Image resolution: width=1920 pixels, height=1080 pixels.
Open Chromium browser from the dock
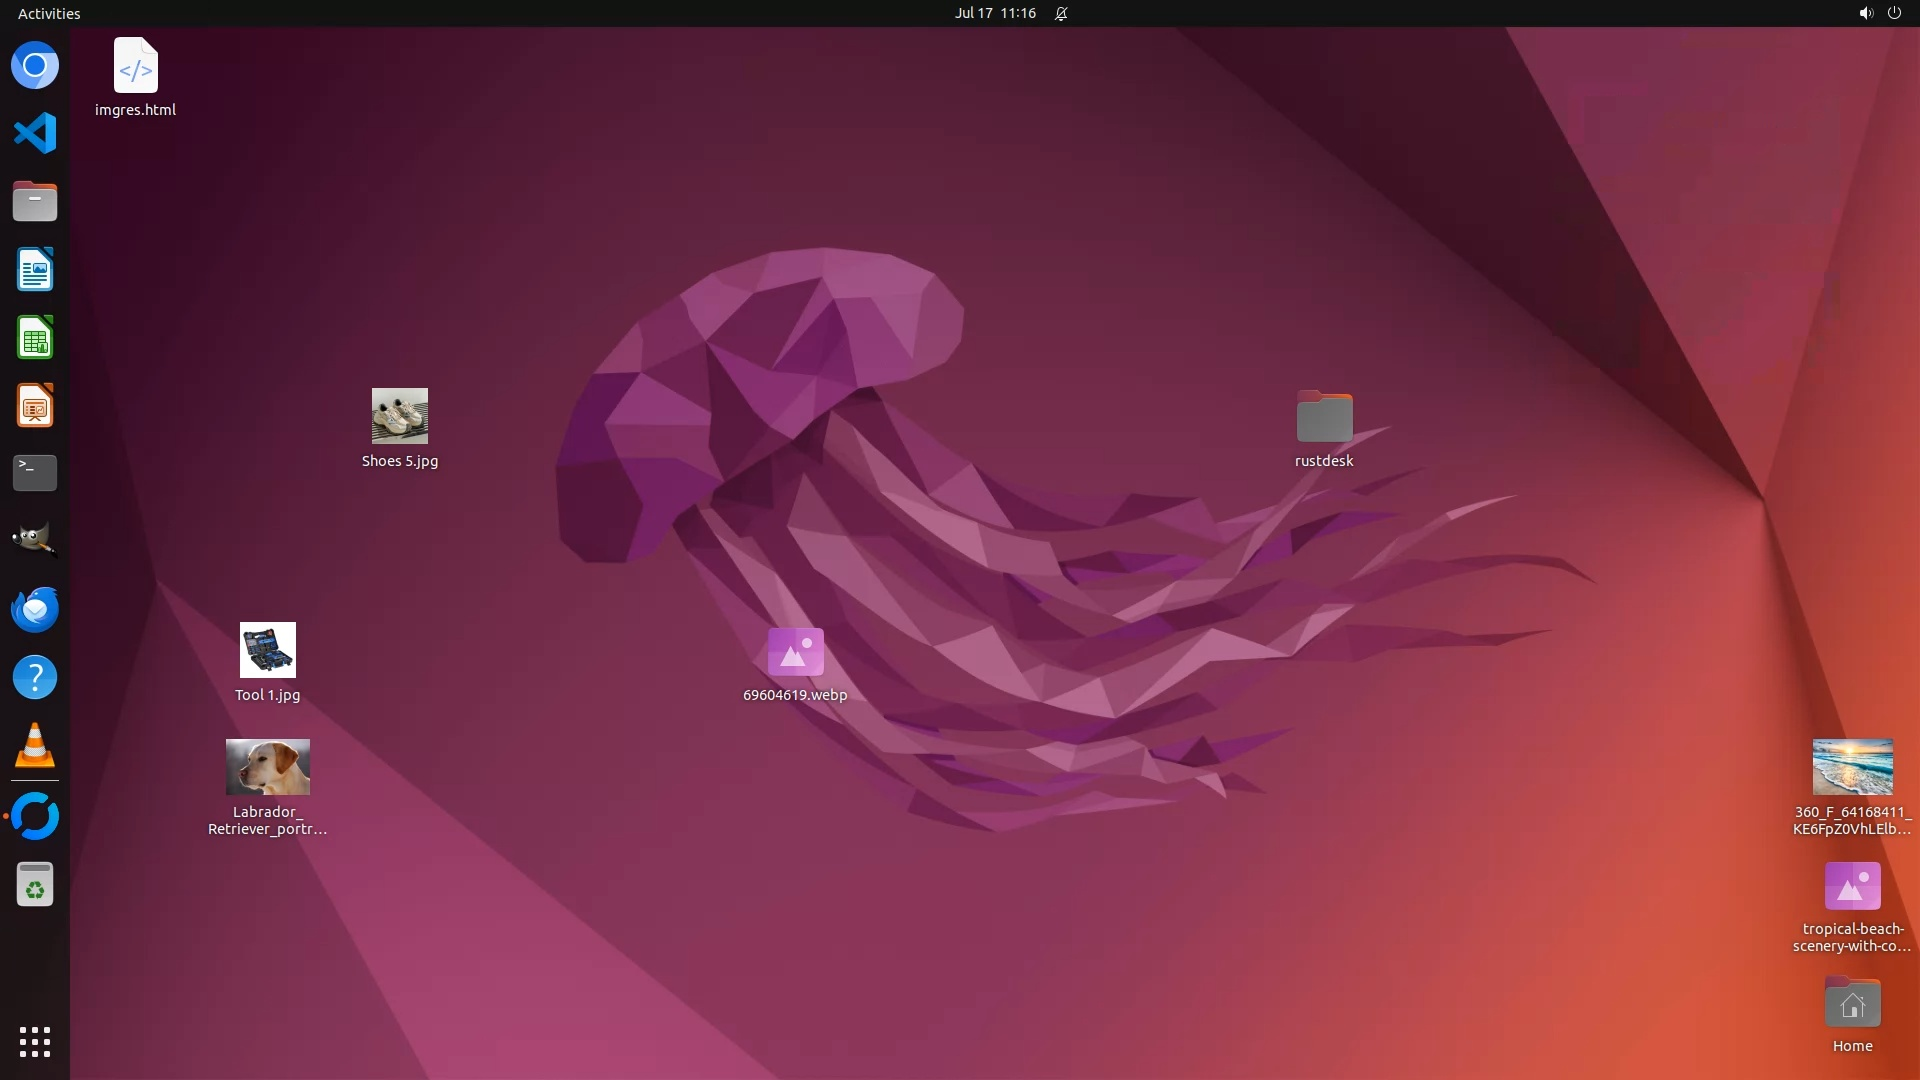pyautogui.click(x=35, y=66)
